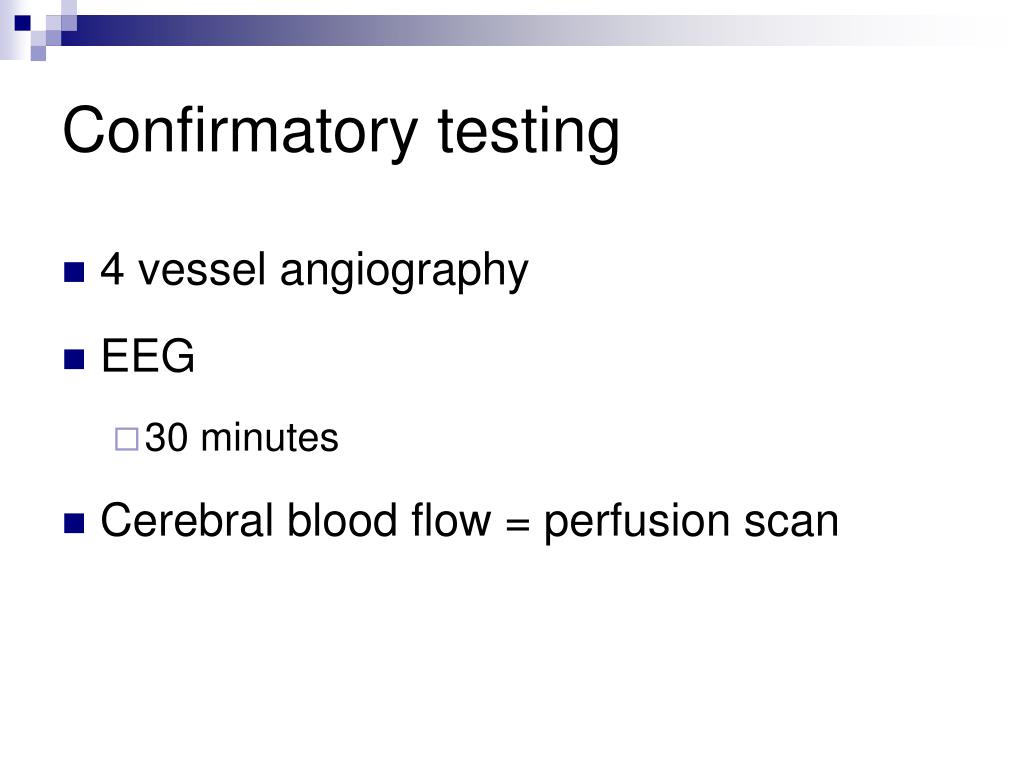
Task: Click the hollow square bullet before "30 minutes"
Action: (x=127, y=440)
